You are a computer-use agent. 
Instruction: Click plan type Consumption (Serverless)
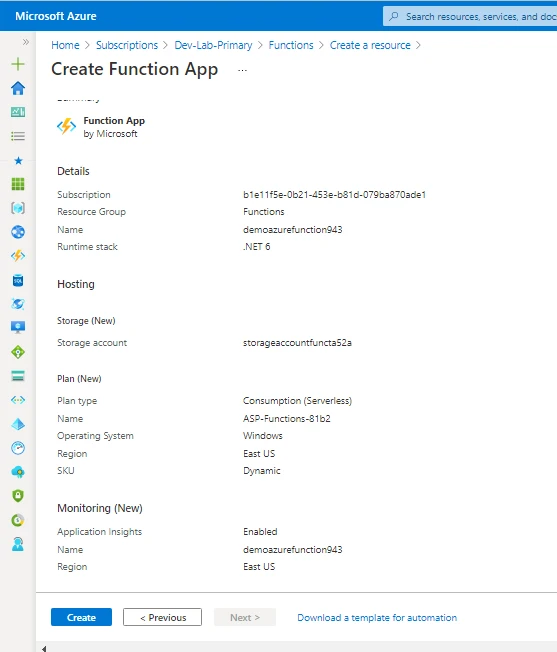297,400
